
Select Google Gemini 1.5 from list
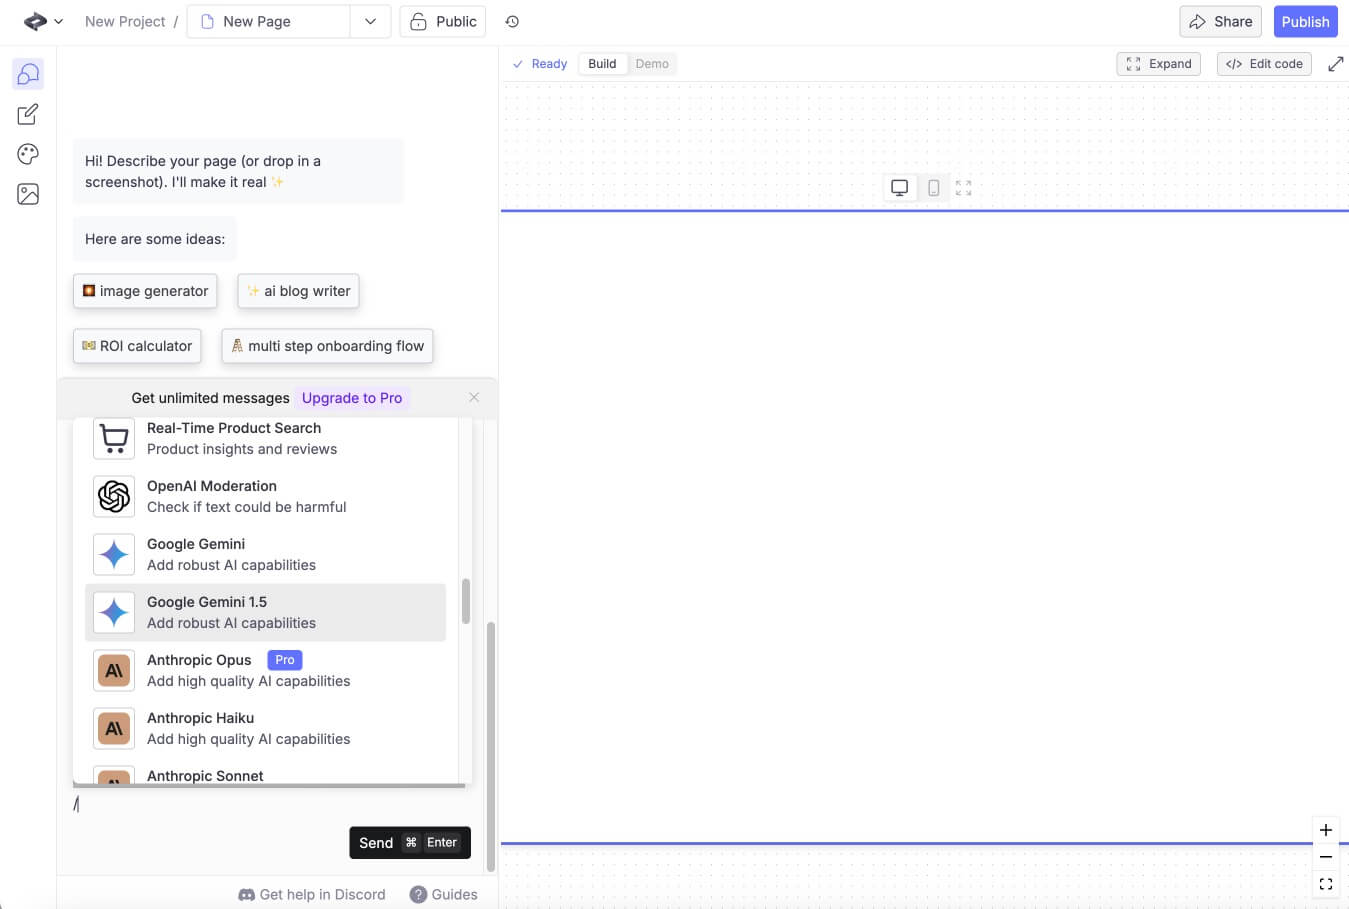(265, 612)
